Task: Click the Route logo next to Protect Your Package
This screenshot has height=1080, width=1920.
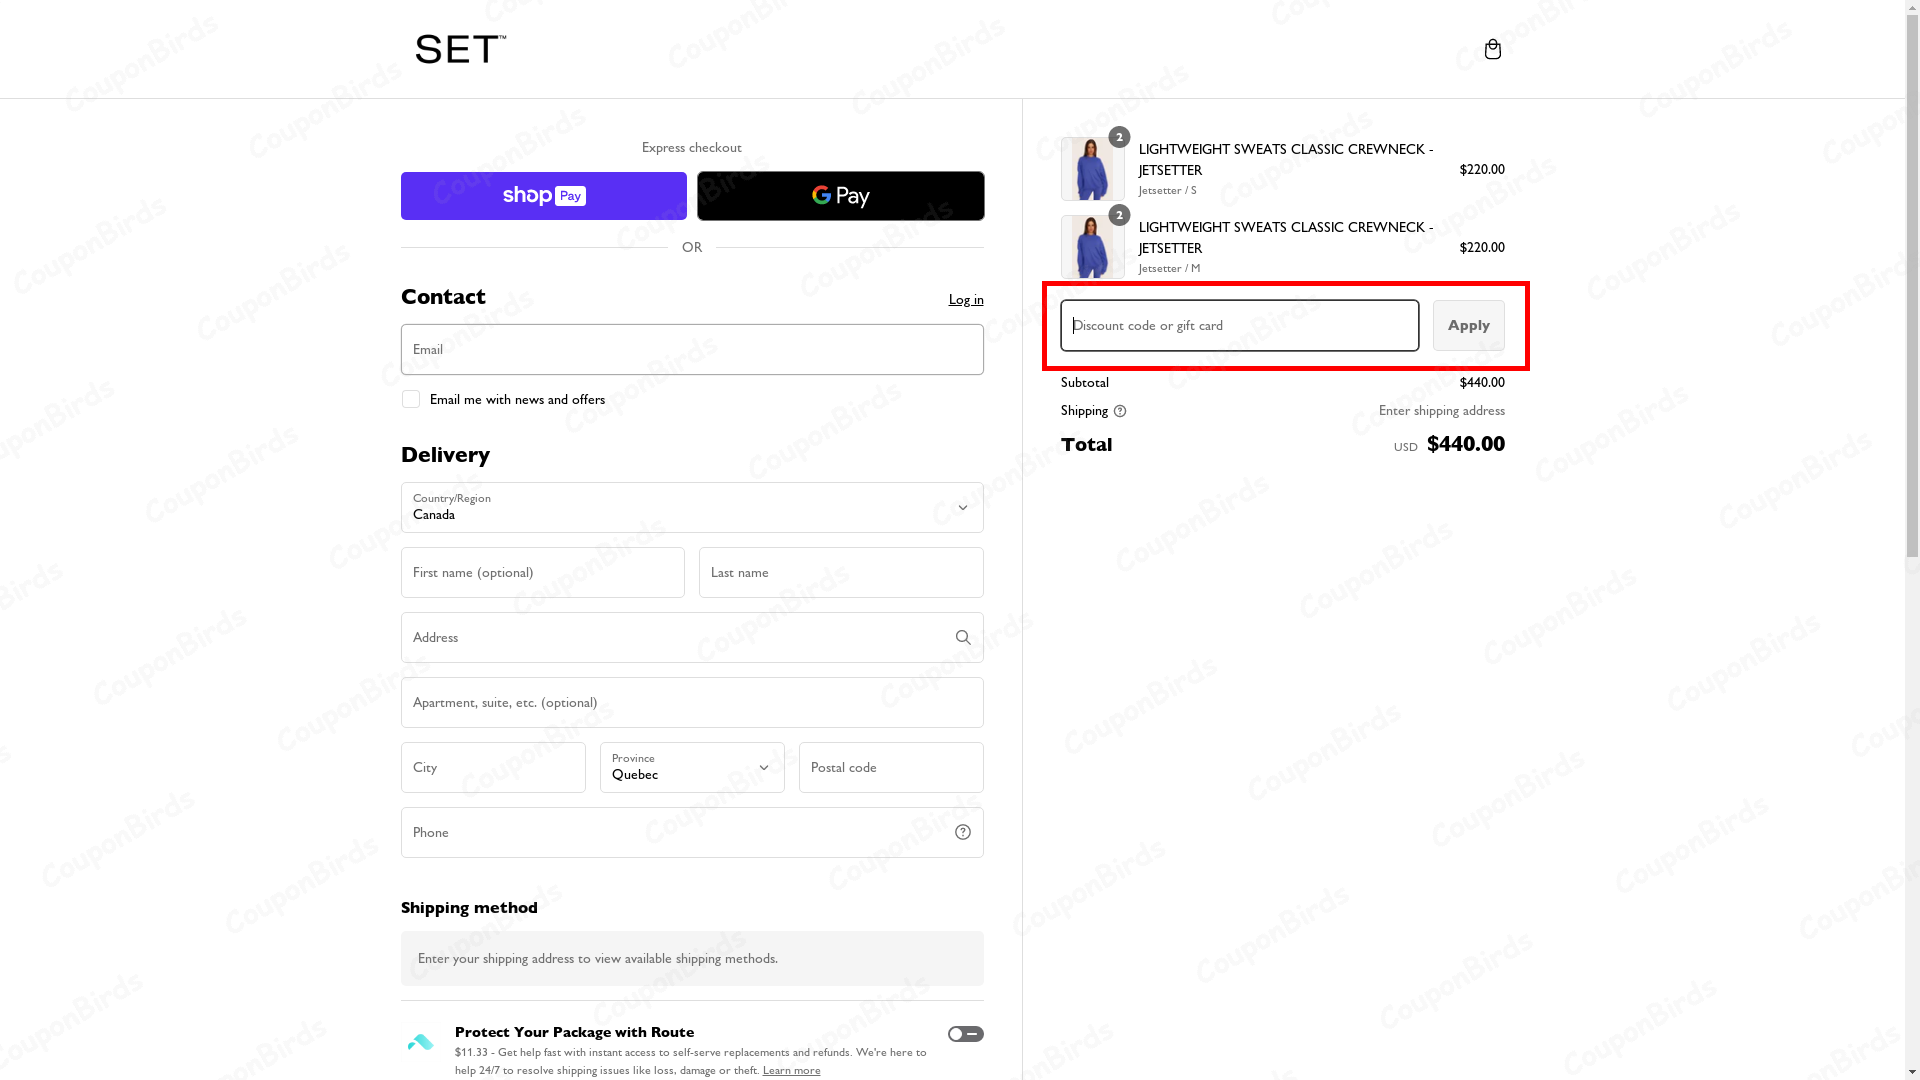Action: click(420, 1041)
